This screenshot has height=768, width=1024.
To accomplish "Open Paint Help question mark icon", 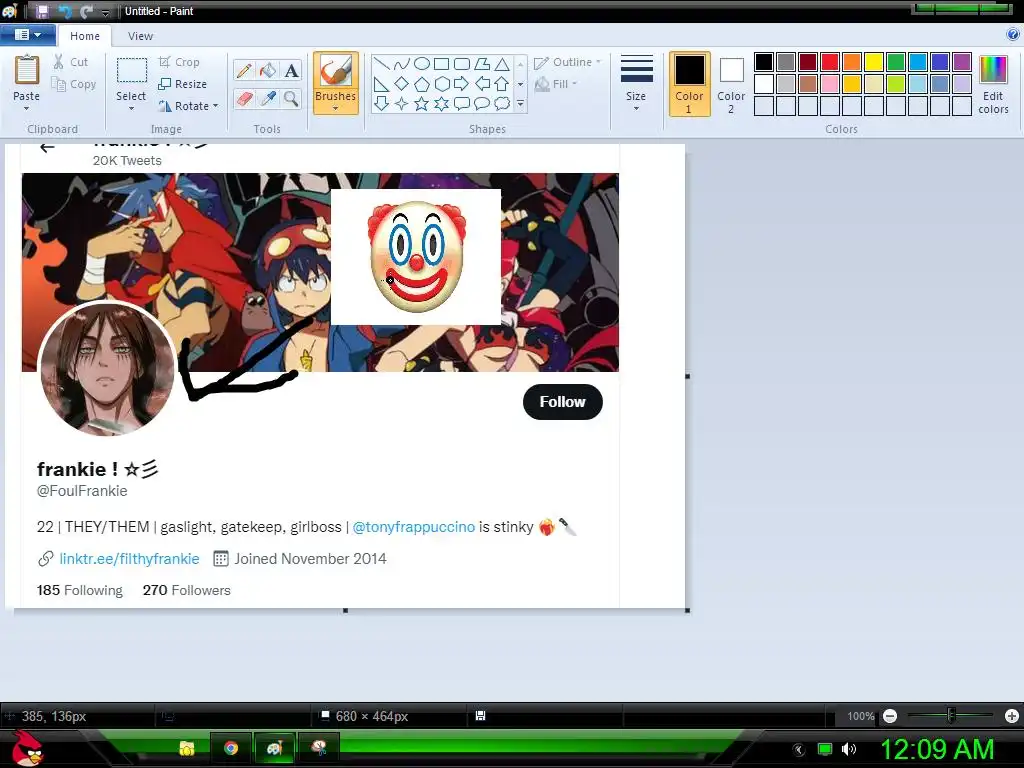I will (1013, 35).
